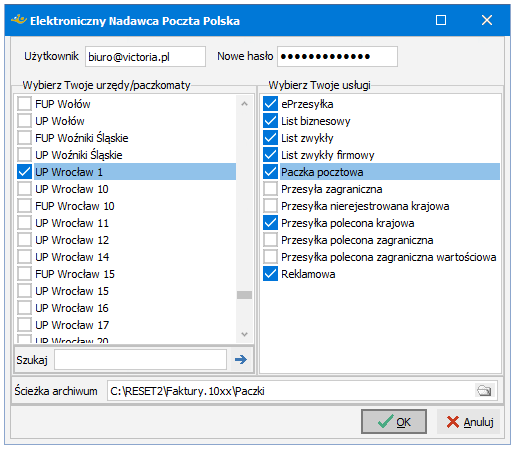Check the UP Wrocław 14 checkbox

(24, 257)
